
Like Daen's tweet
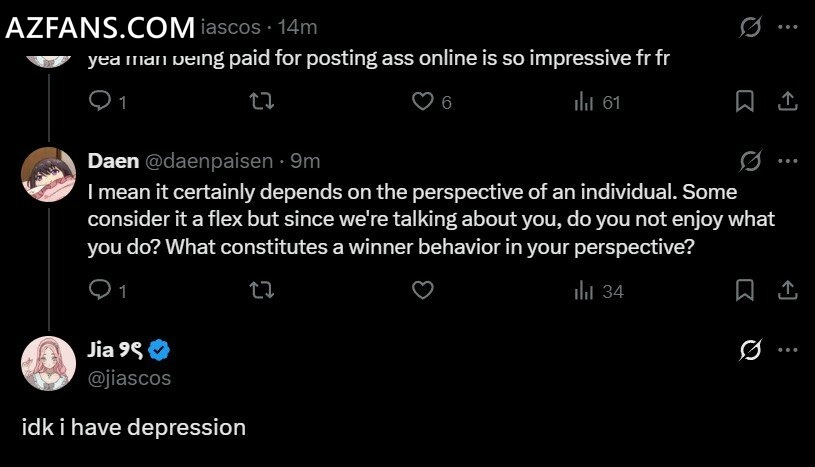[423, 290]
